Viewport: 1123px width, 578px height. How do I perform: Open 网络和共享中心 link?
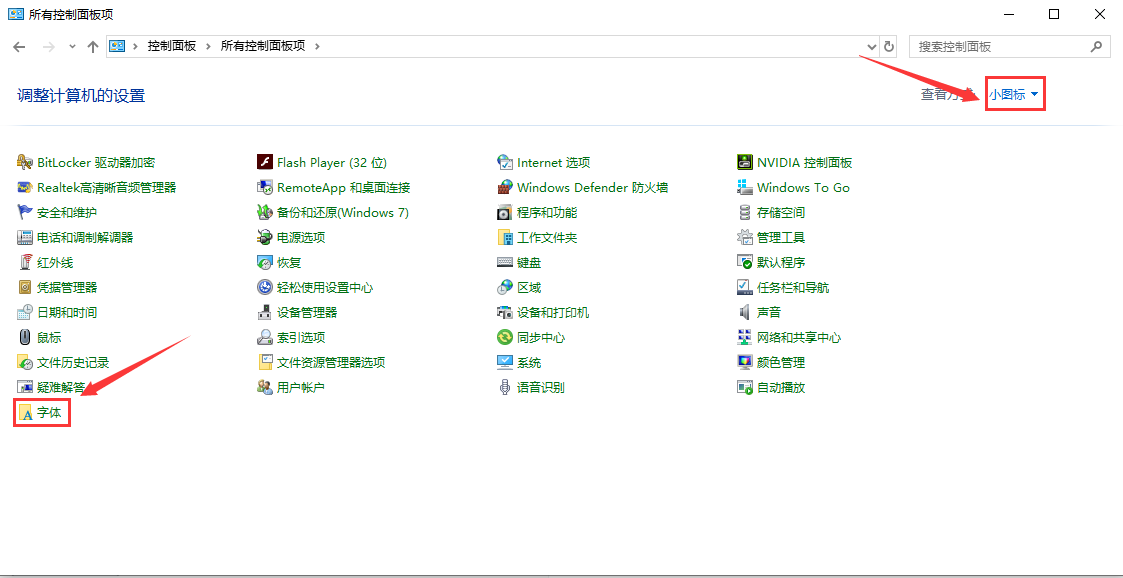point(798,337)
